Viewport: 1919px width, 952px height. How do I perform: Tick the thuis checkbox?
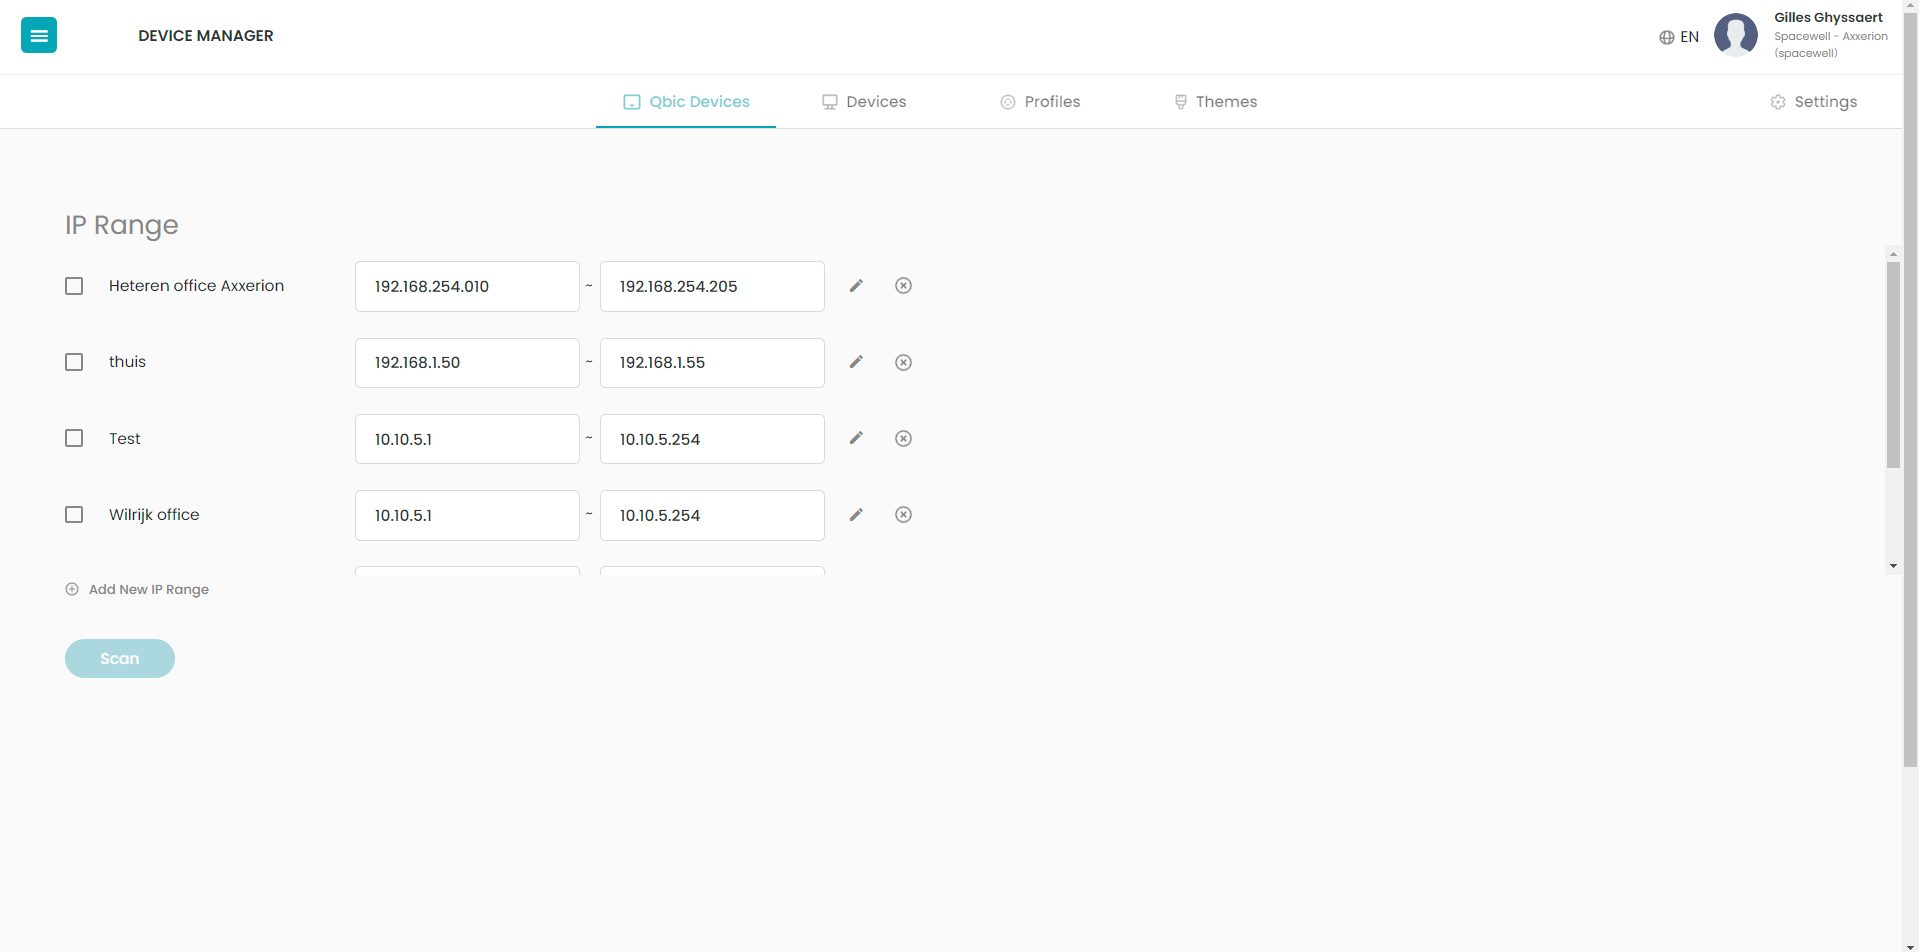[74, 362]
